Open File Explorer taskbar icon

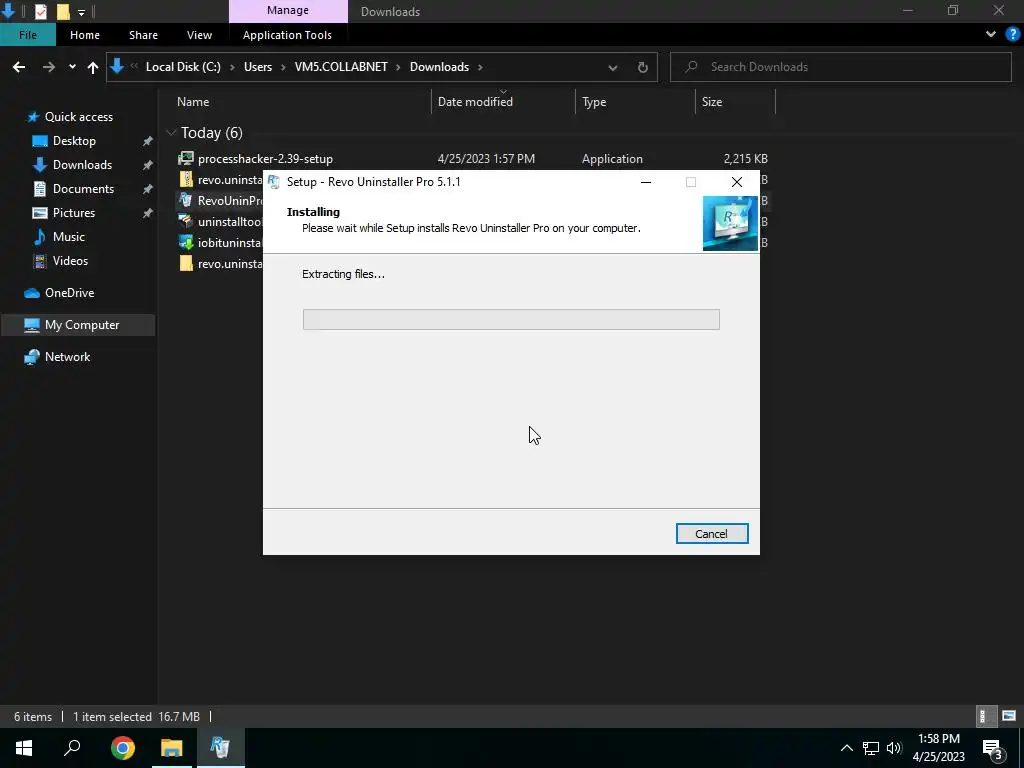click(x=172, y=748)
